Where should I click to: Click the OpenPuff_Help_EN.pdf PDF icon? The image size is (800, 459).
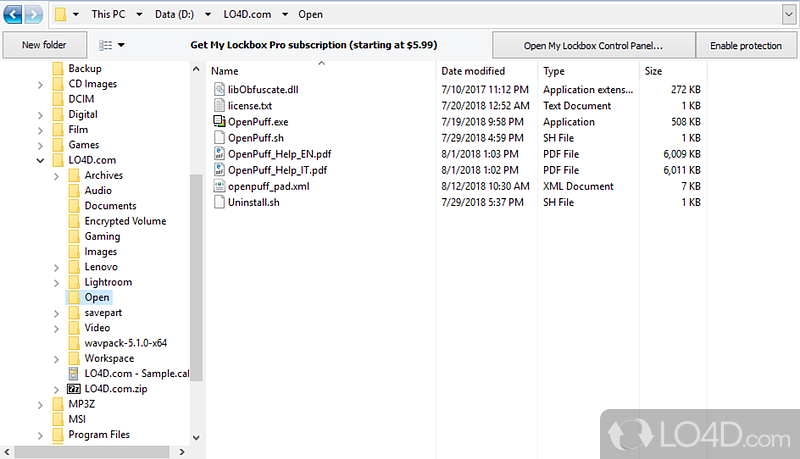click(220, 154)
